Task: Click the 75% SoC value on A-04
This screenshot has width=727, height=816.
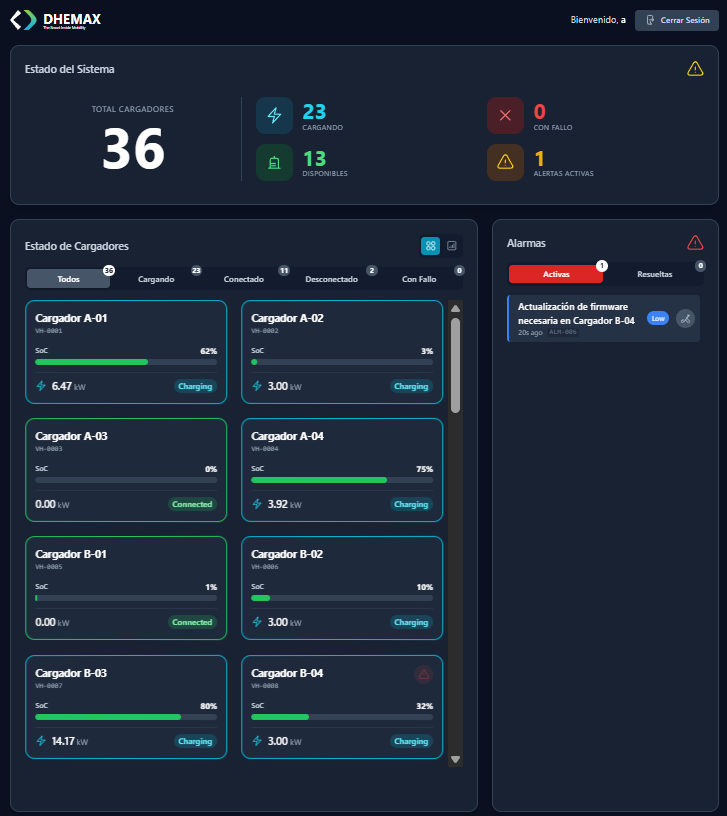Action: (425, 469)
